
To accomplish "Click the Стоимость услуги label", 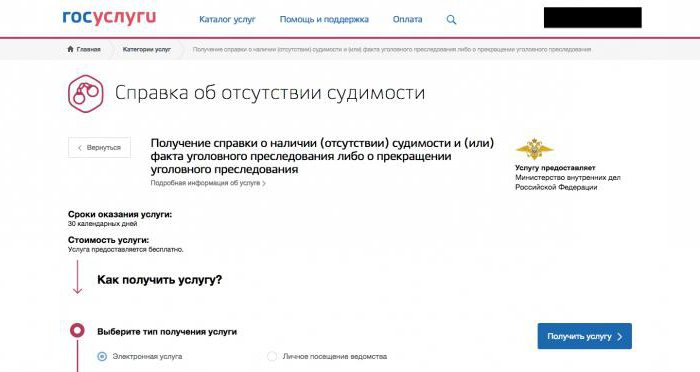I will (x=108, y=240).
